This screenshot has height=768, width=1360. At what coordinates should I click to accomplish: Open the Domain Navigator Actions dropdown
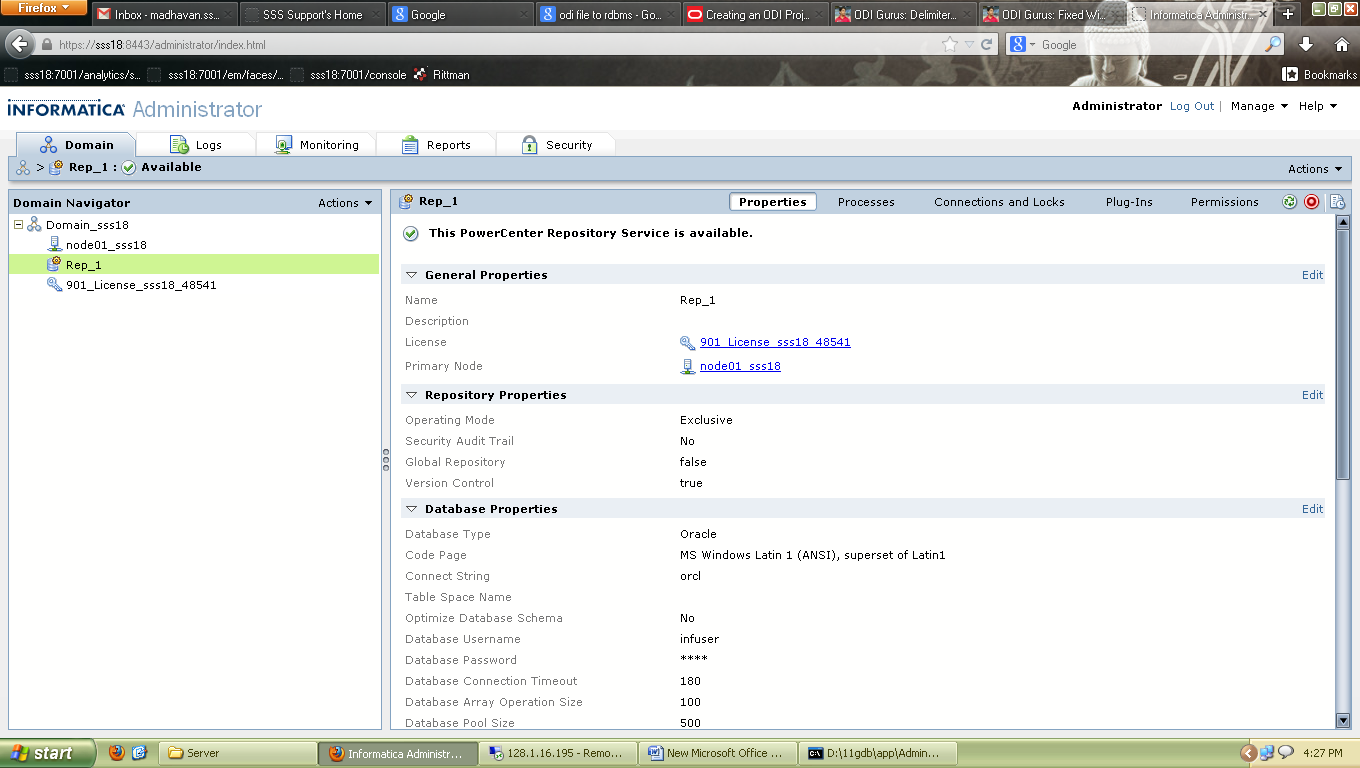345,203
